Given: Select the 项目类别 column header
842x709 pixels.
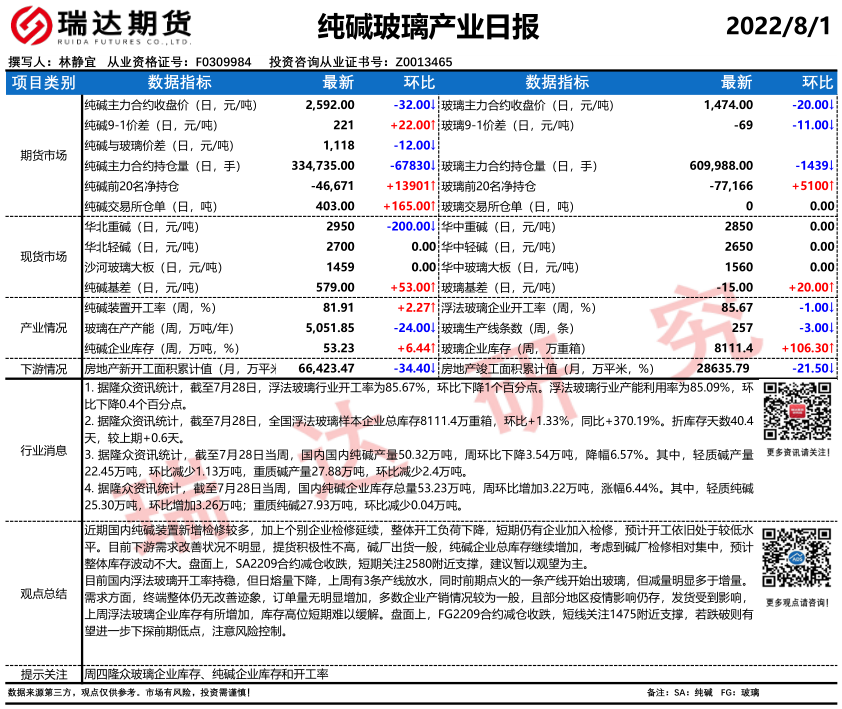Looking at the screenshot, I should [42, 82].
